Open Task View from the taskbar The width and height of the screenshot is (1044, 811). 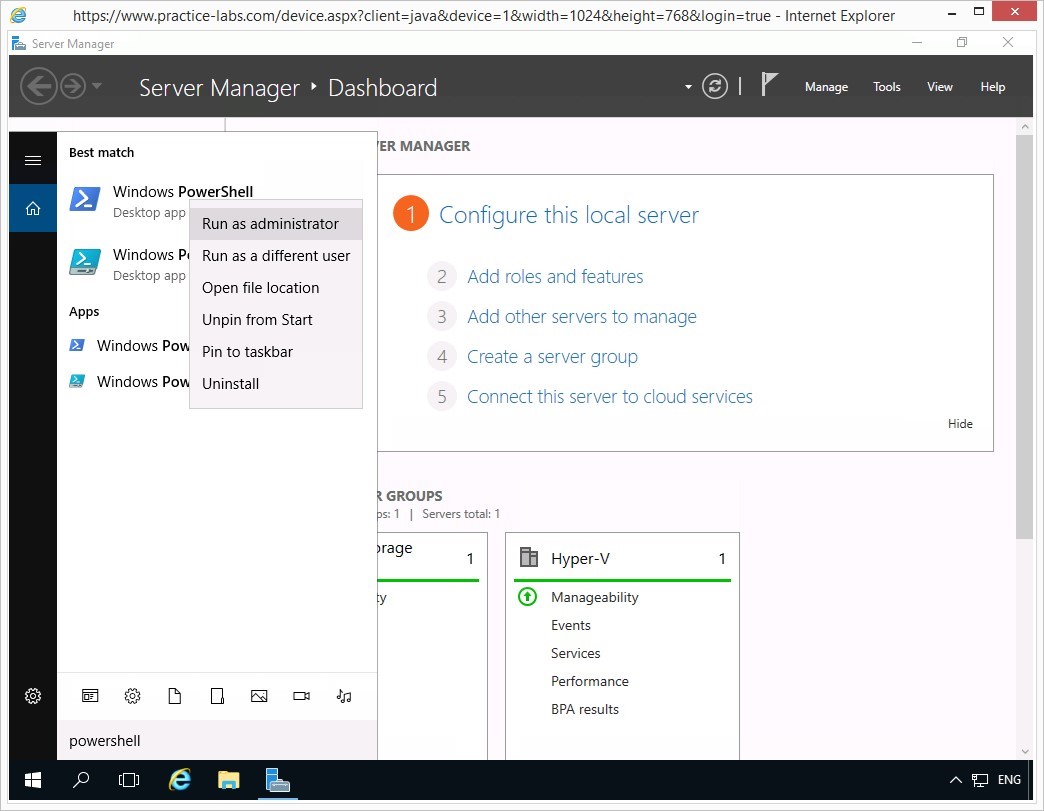129,780
